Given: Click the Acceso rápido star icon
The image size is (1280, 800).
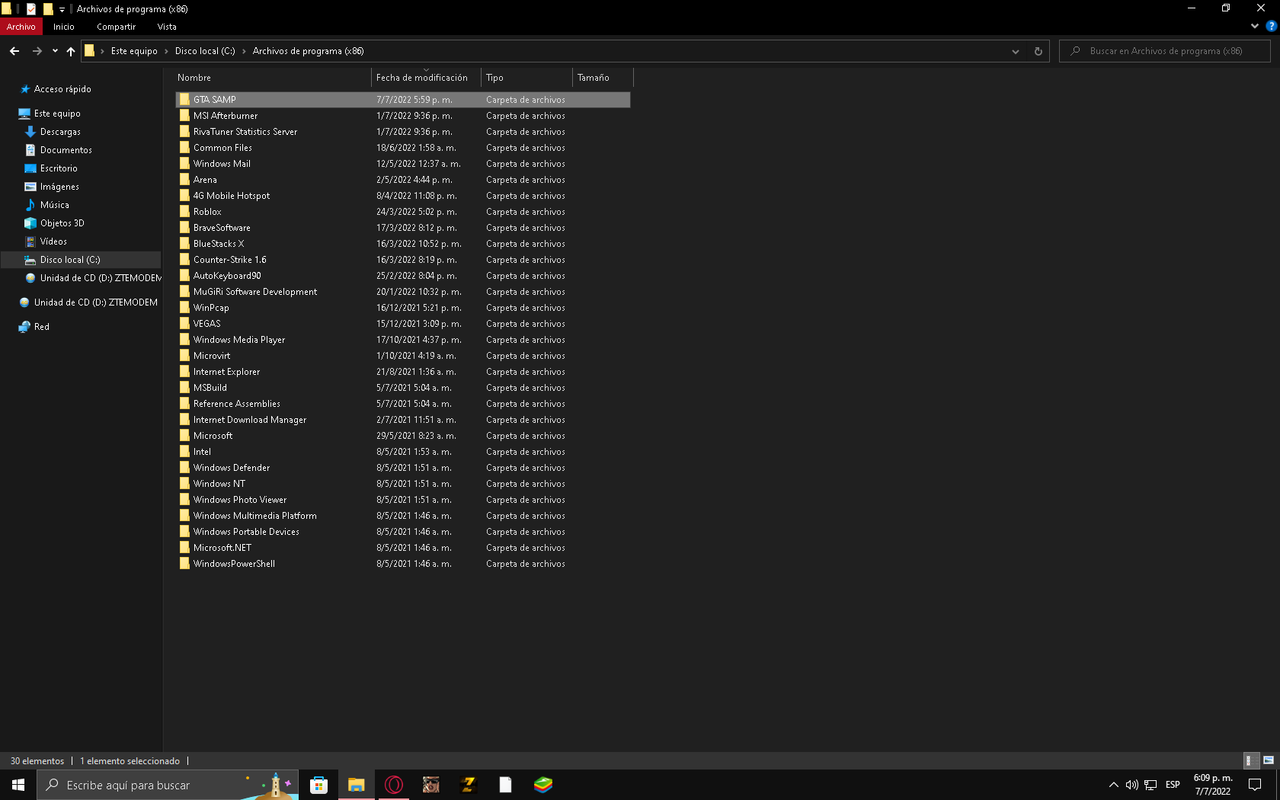Looking at the screenshot, I should pyautogui.click(x=25, y=89).
